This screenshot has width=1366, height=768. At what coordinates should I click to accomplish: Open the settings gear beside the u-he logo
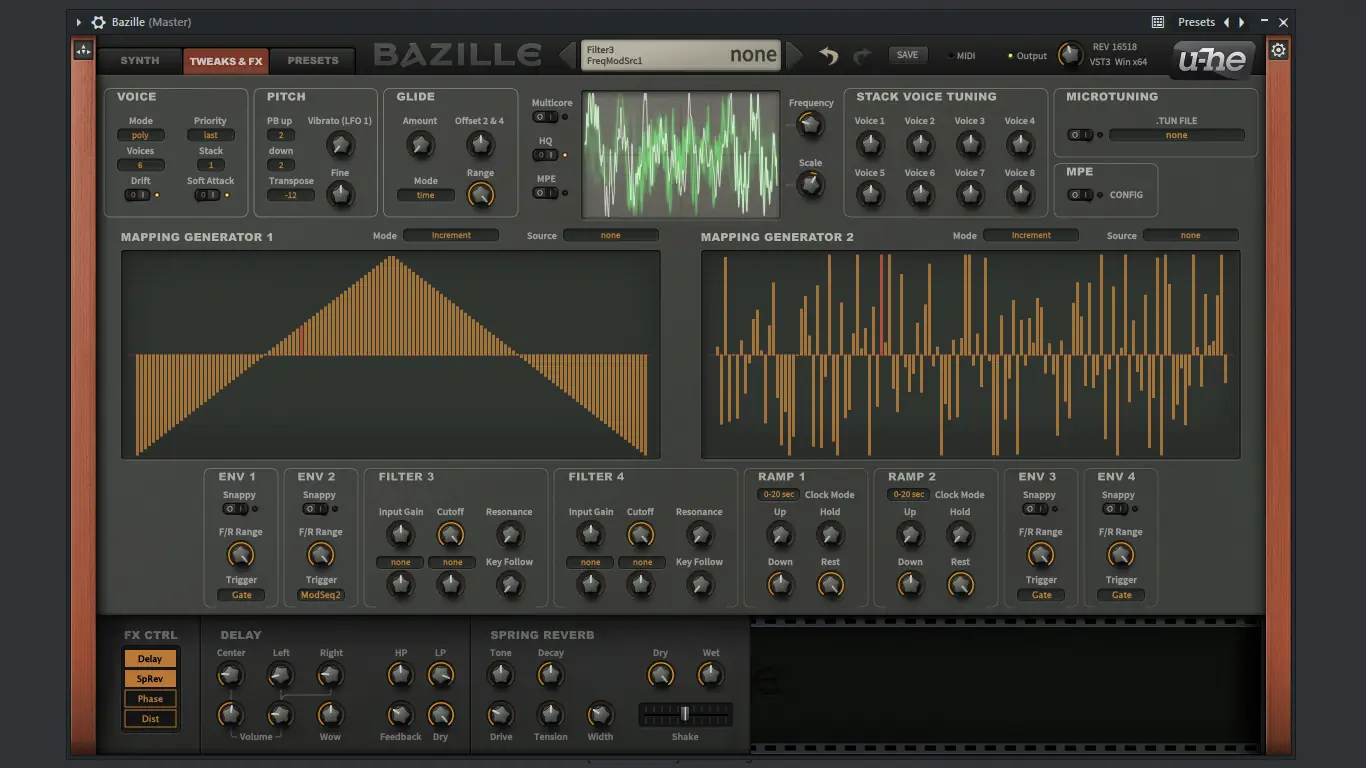point(1278,50)
